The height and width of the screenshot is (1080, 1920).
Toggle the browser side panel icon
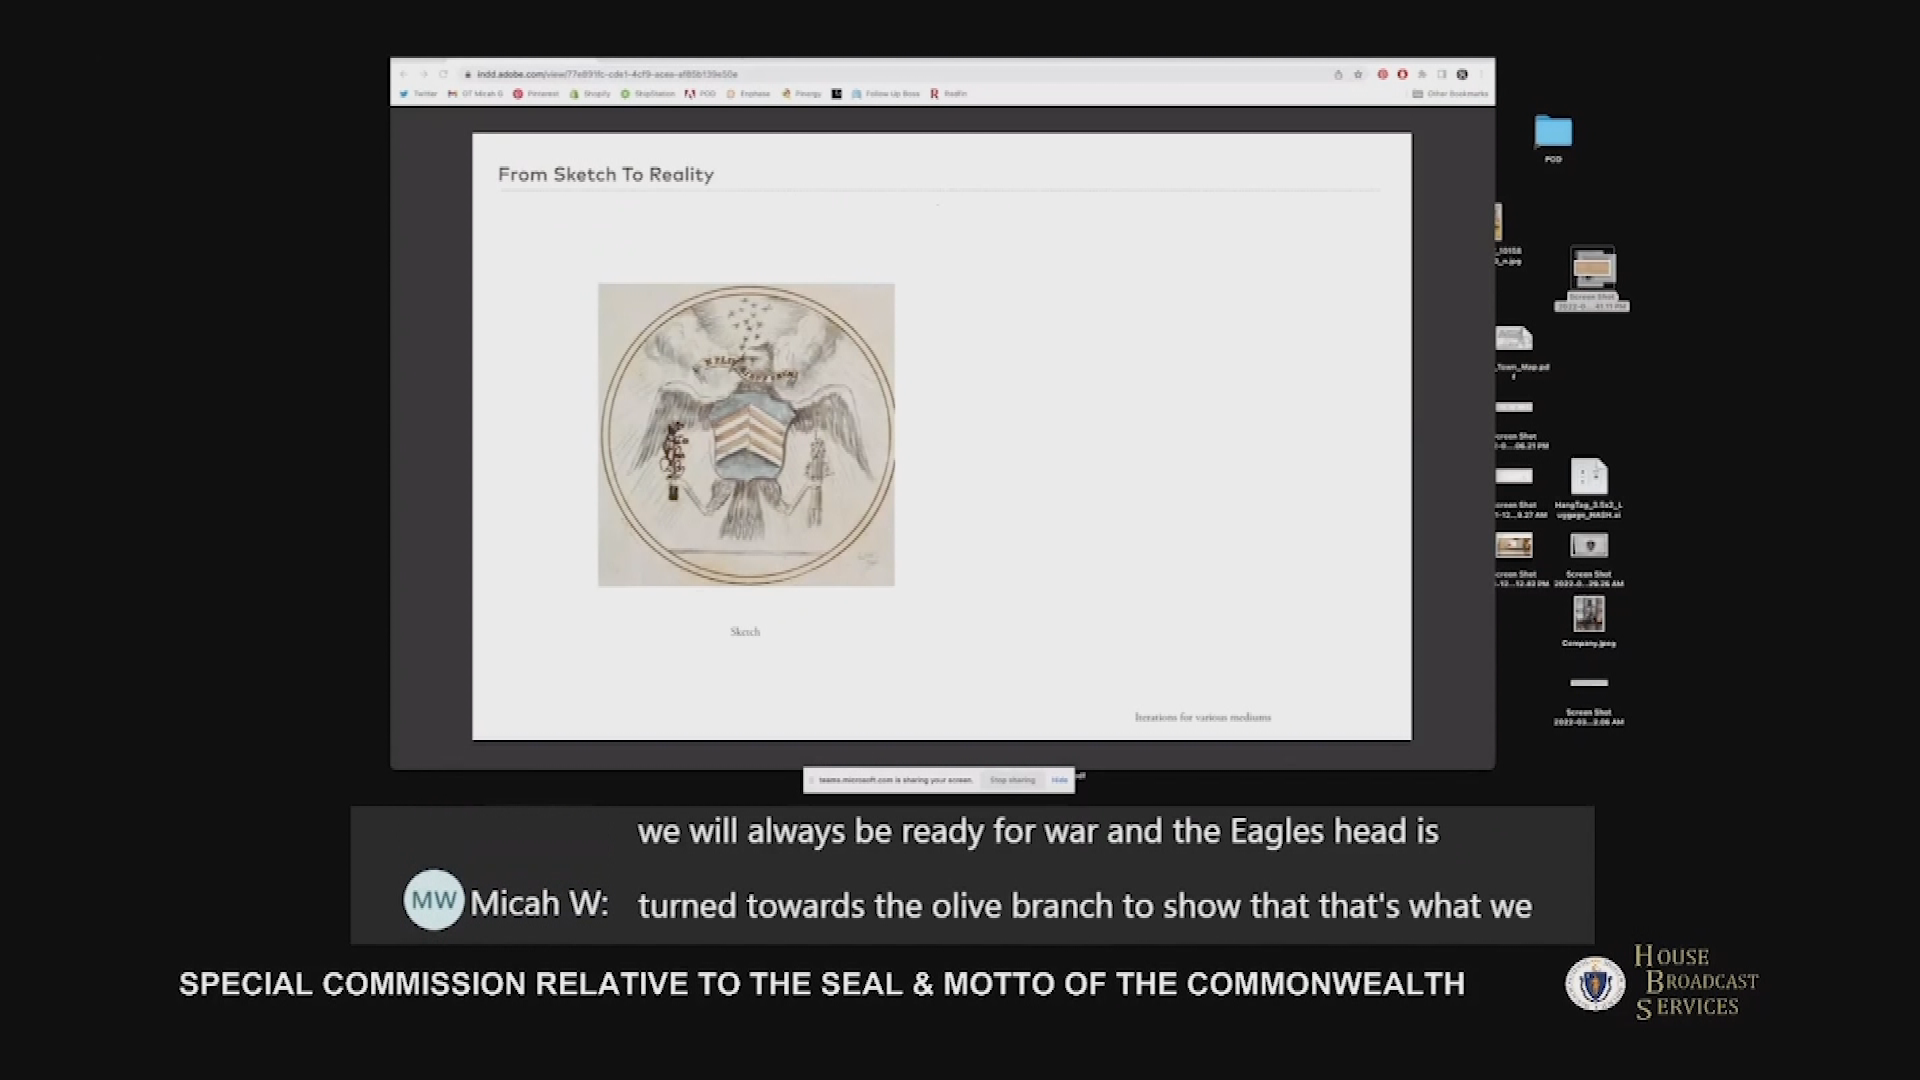pos(1442,74)
